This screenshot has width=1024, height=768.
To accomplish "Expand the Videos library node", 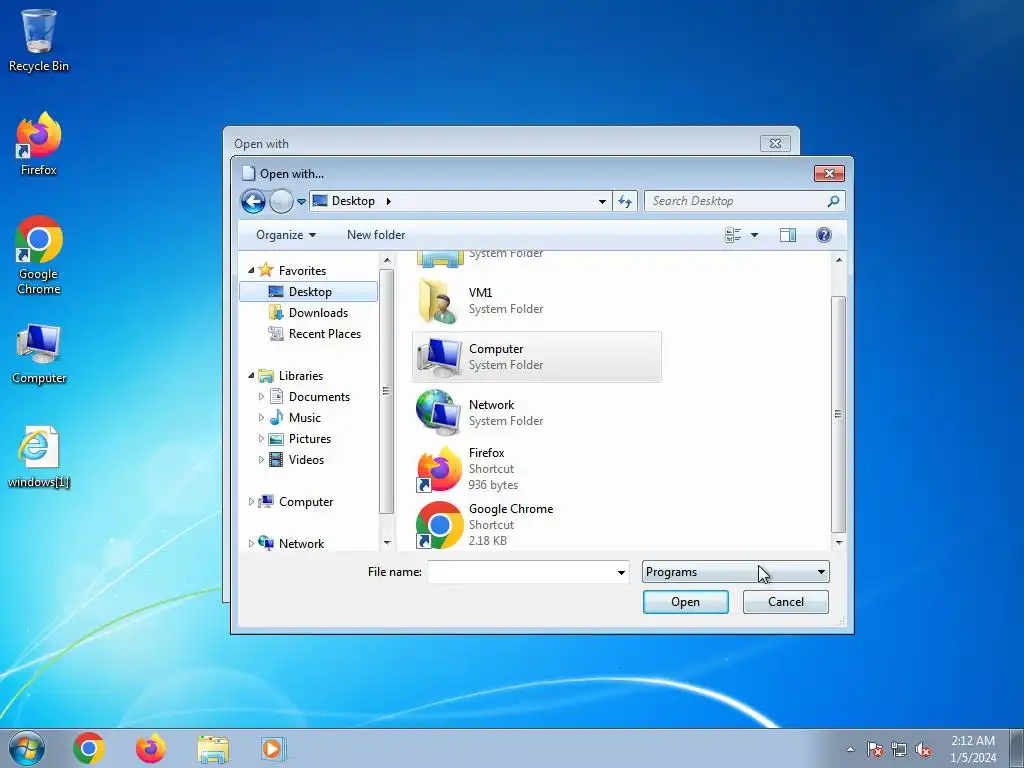I will click(x=261, y=460).
